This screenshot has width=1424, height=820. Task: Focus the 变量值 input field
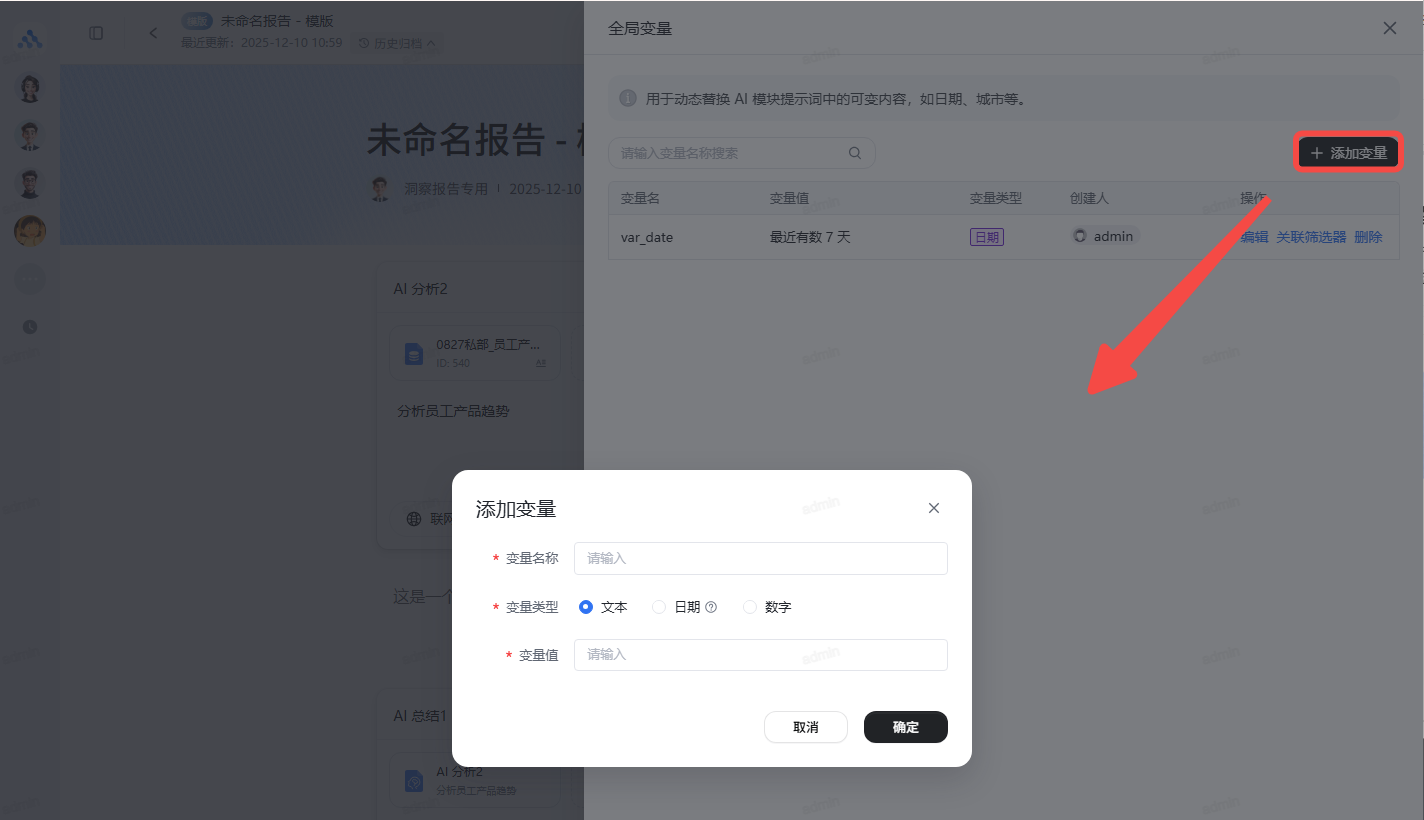761,655
